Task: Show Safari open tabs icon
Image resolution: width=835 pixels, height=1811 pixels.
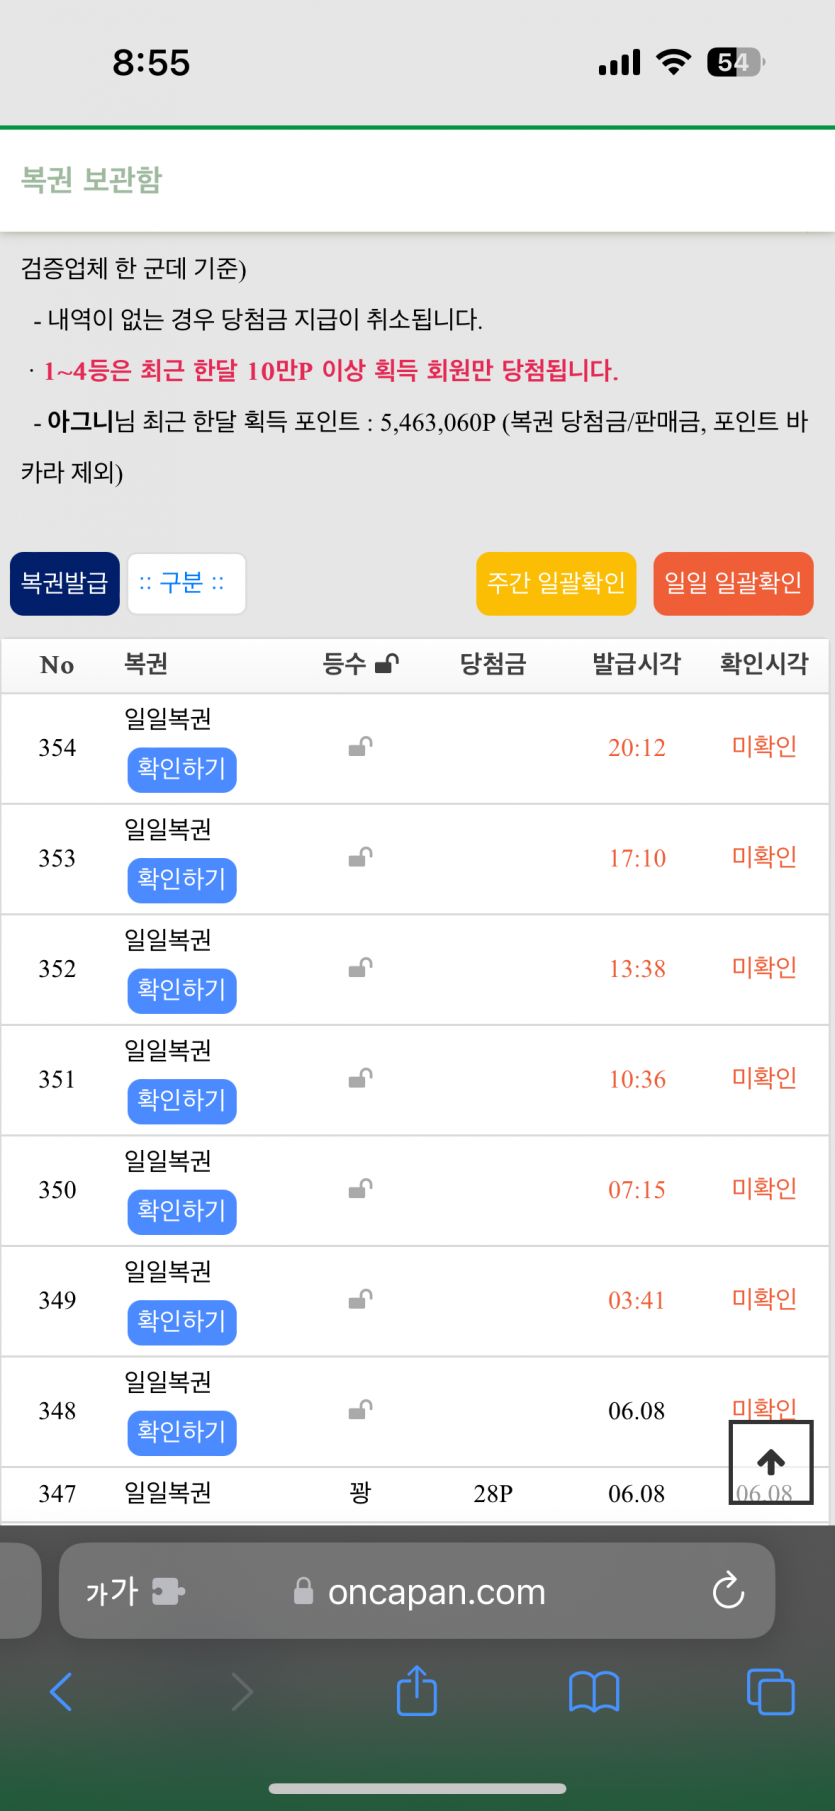Action: tap(770, 1692)
